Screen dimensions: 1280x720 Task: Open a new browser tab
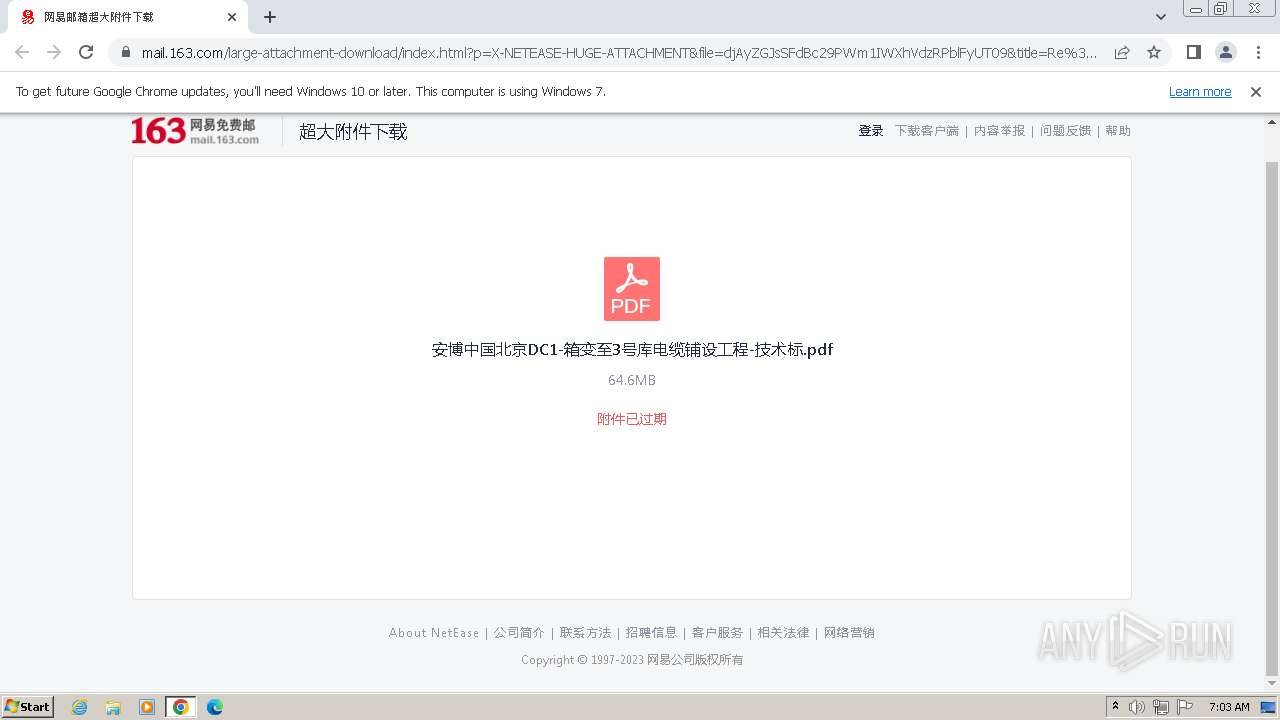pyautogui.click(x=270, y=17)
